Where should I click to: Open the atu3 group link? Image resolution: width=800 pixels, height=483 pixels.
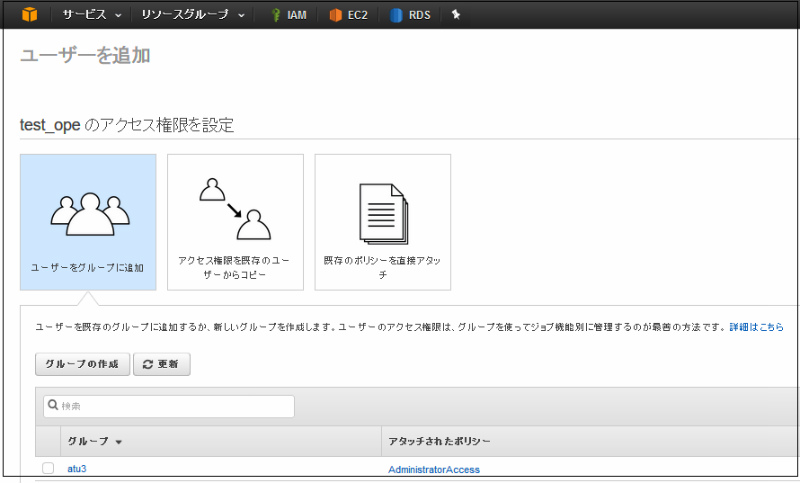click(x=78, y=469)
